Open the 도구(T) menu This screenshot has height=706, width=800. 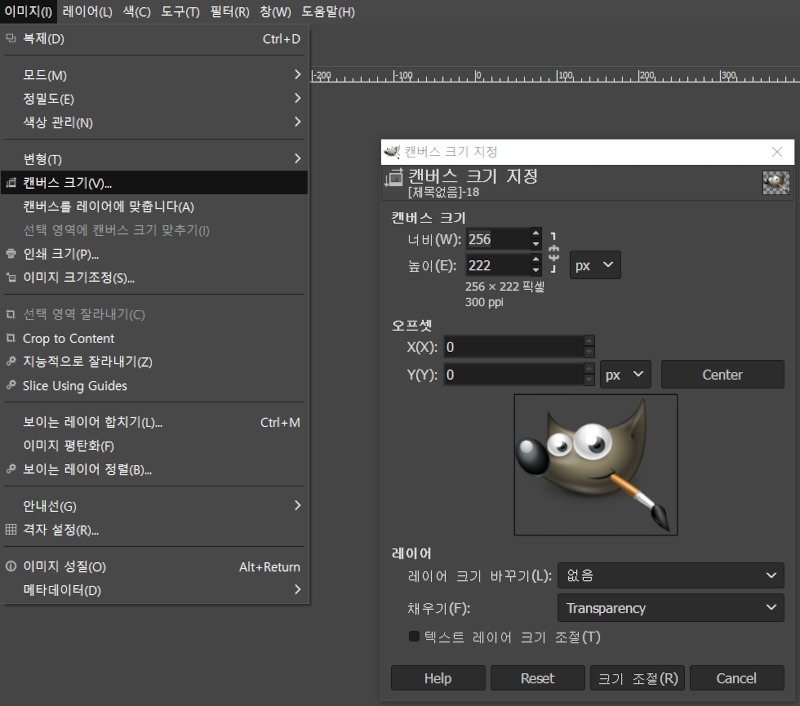(180, 11)
